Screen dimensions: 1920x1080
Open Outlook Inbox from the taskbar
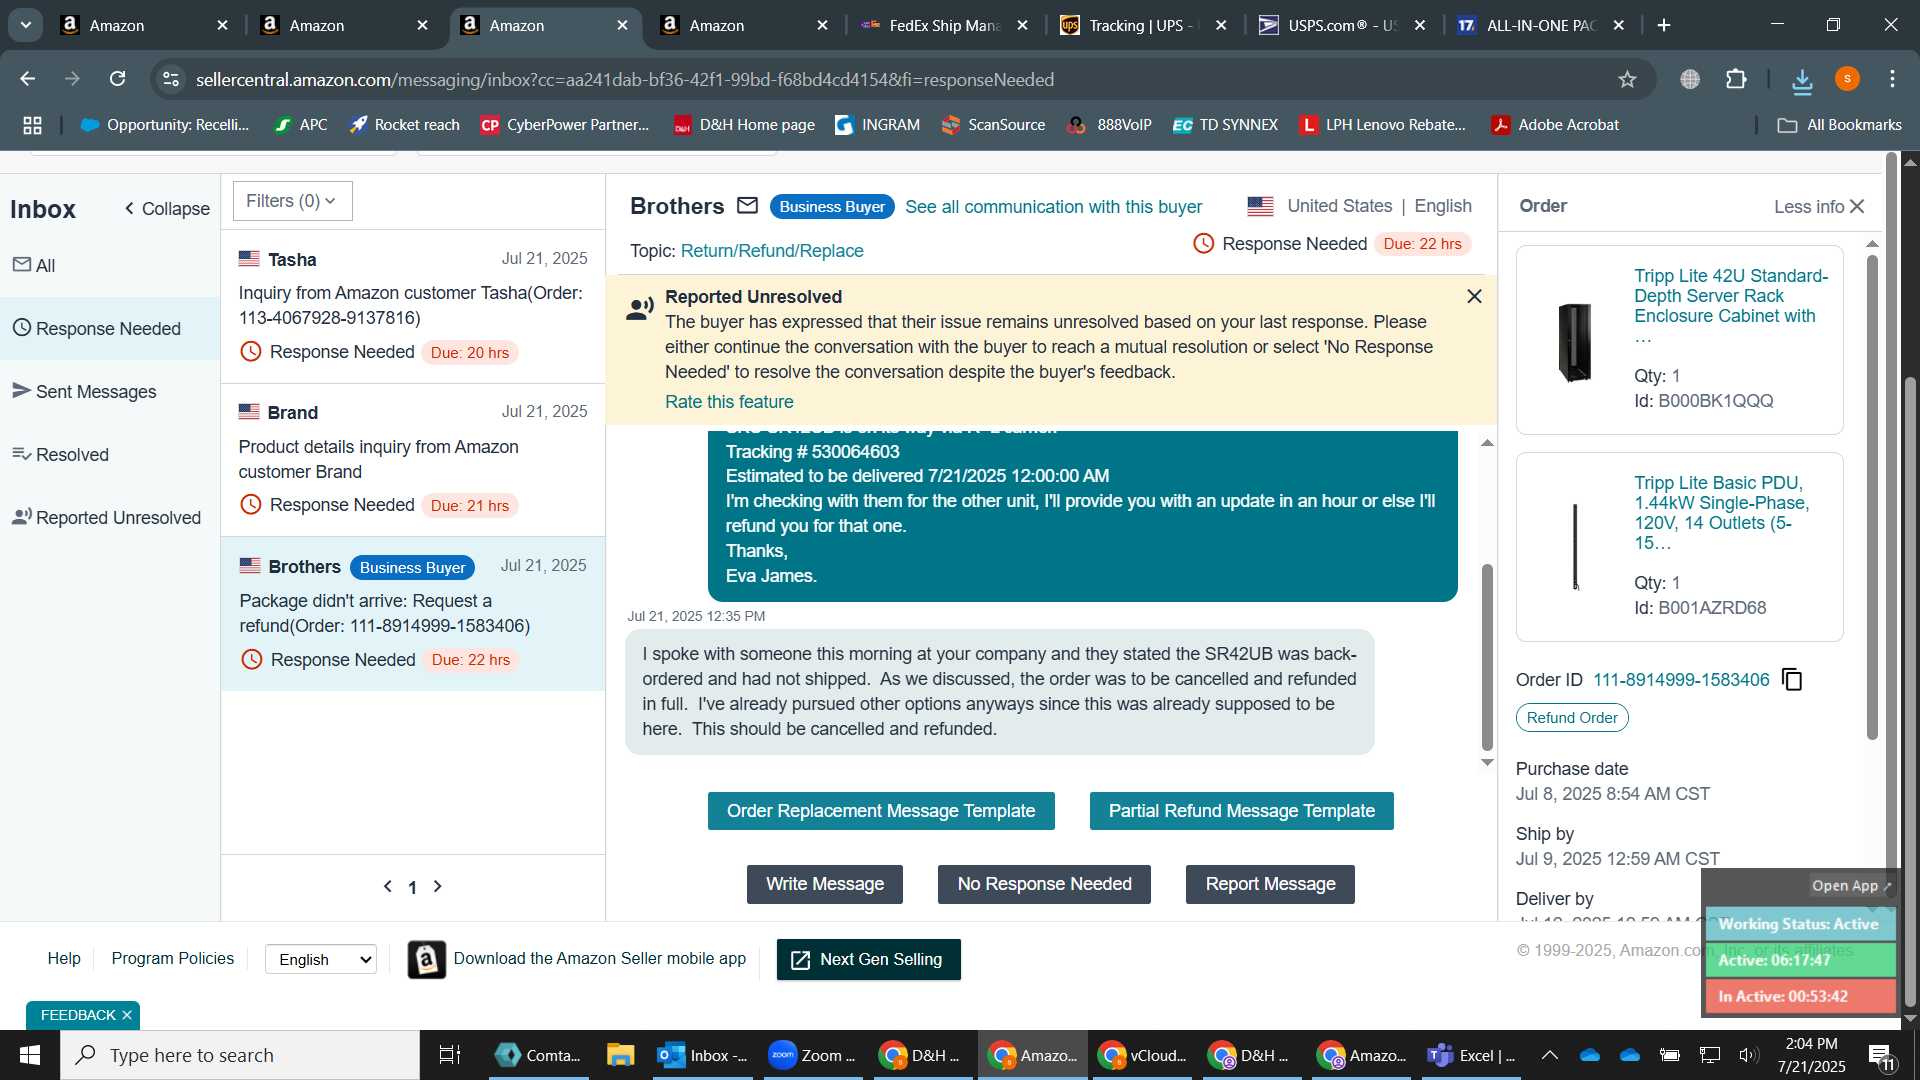pos(702,1055)
